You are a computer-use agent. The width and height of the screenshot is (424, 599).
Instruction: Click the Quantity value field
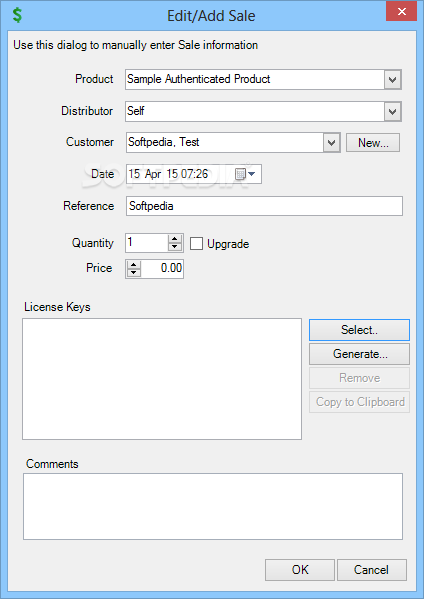click(147, 243)
